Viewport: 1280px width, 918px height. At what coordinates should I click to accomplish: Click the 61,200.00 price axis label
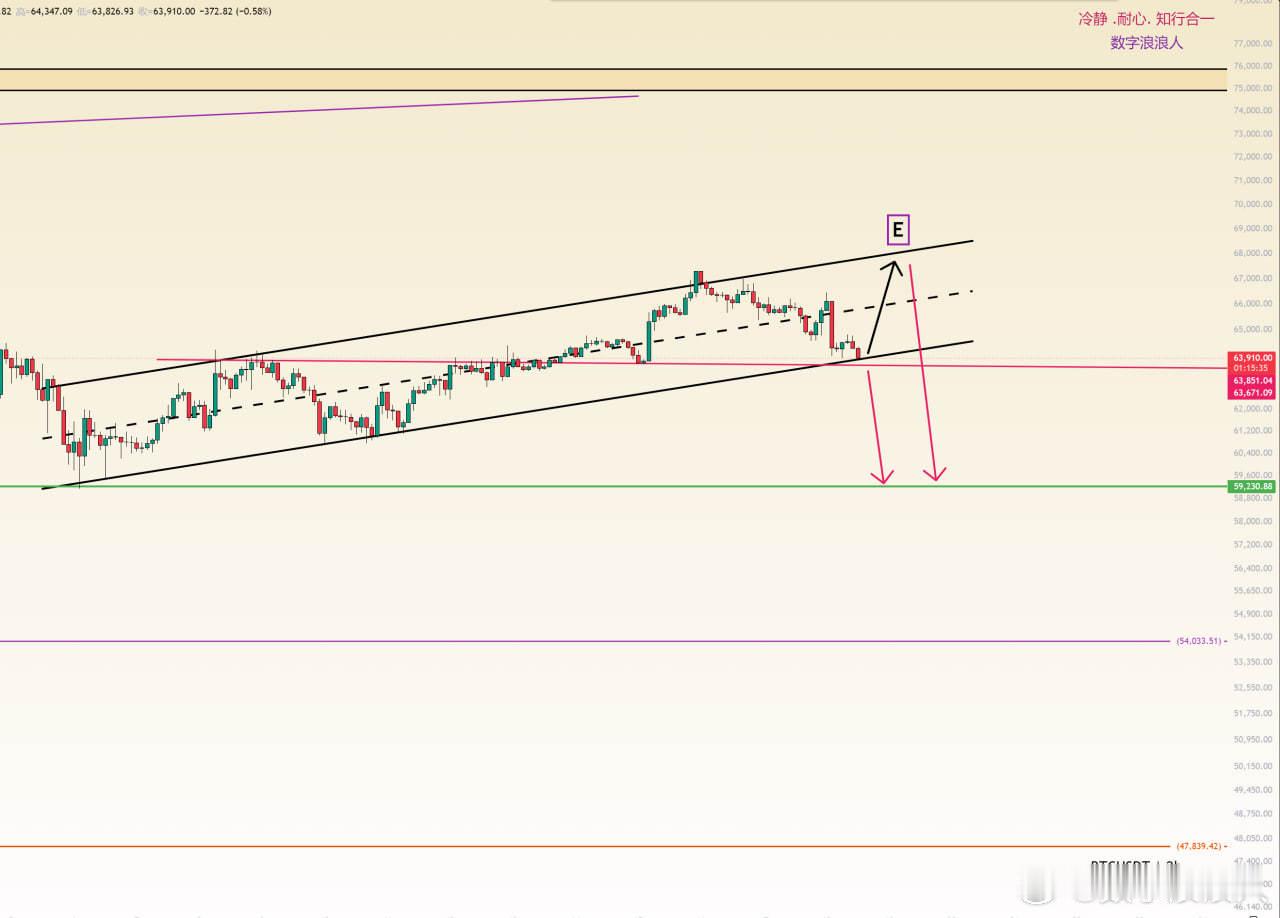point(1254,430)
